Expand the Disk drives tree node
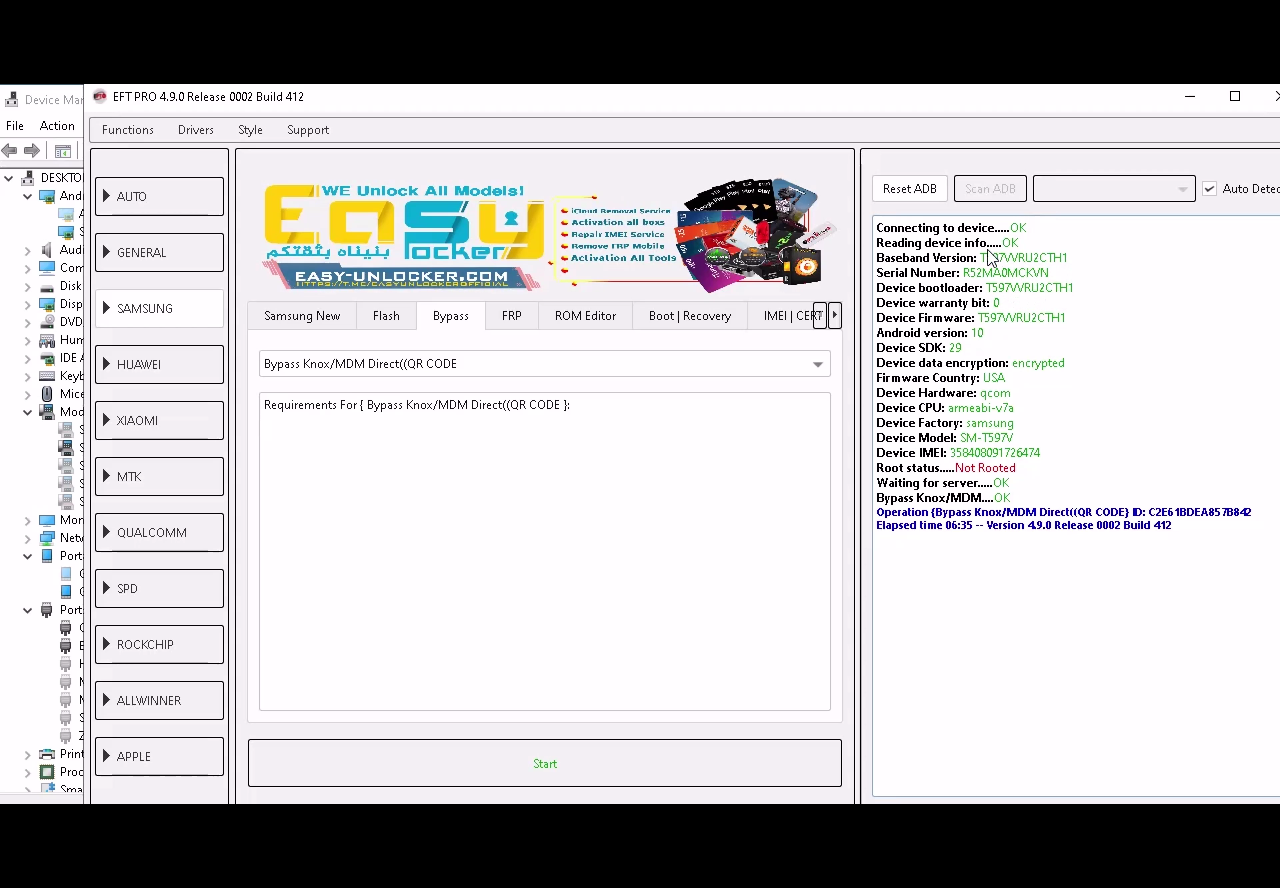The height and width of the screenshot is (888, 1280). coord(28,286)
